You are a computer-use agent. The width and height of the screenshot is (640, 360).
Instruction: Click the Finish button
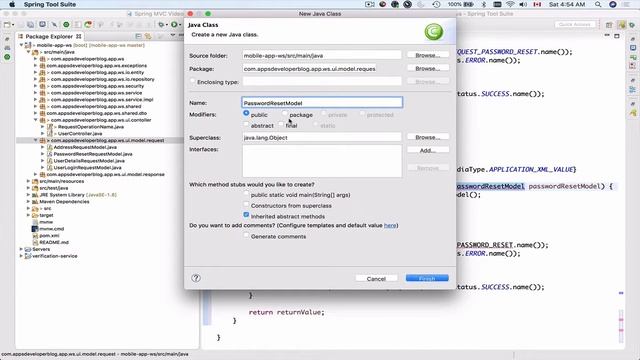pos(427,278)
